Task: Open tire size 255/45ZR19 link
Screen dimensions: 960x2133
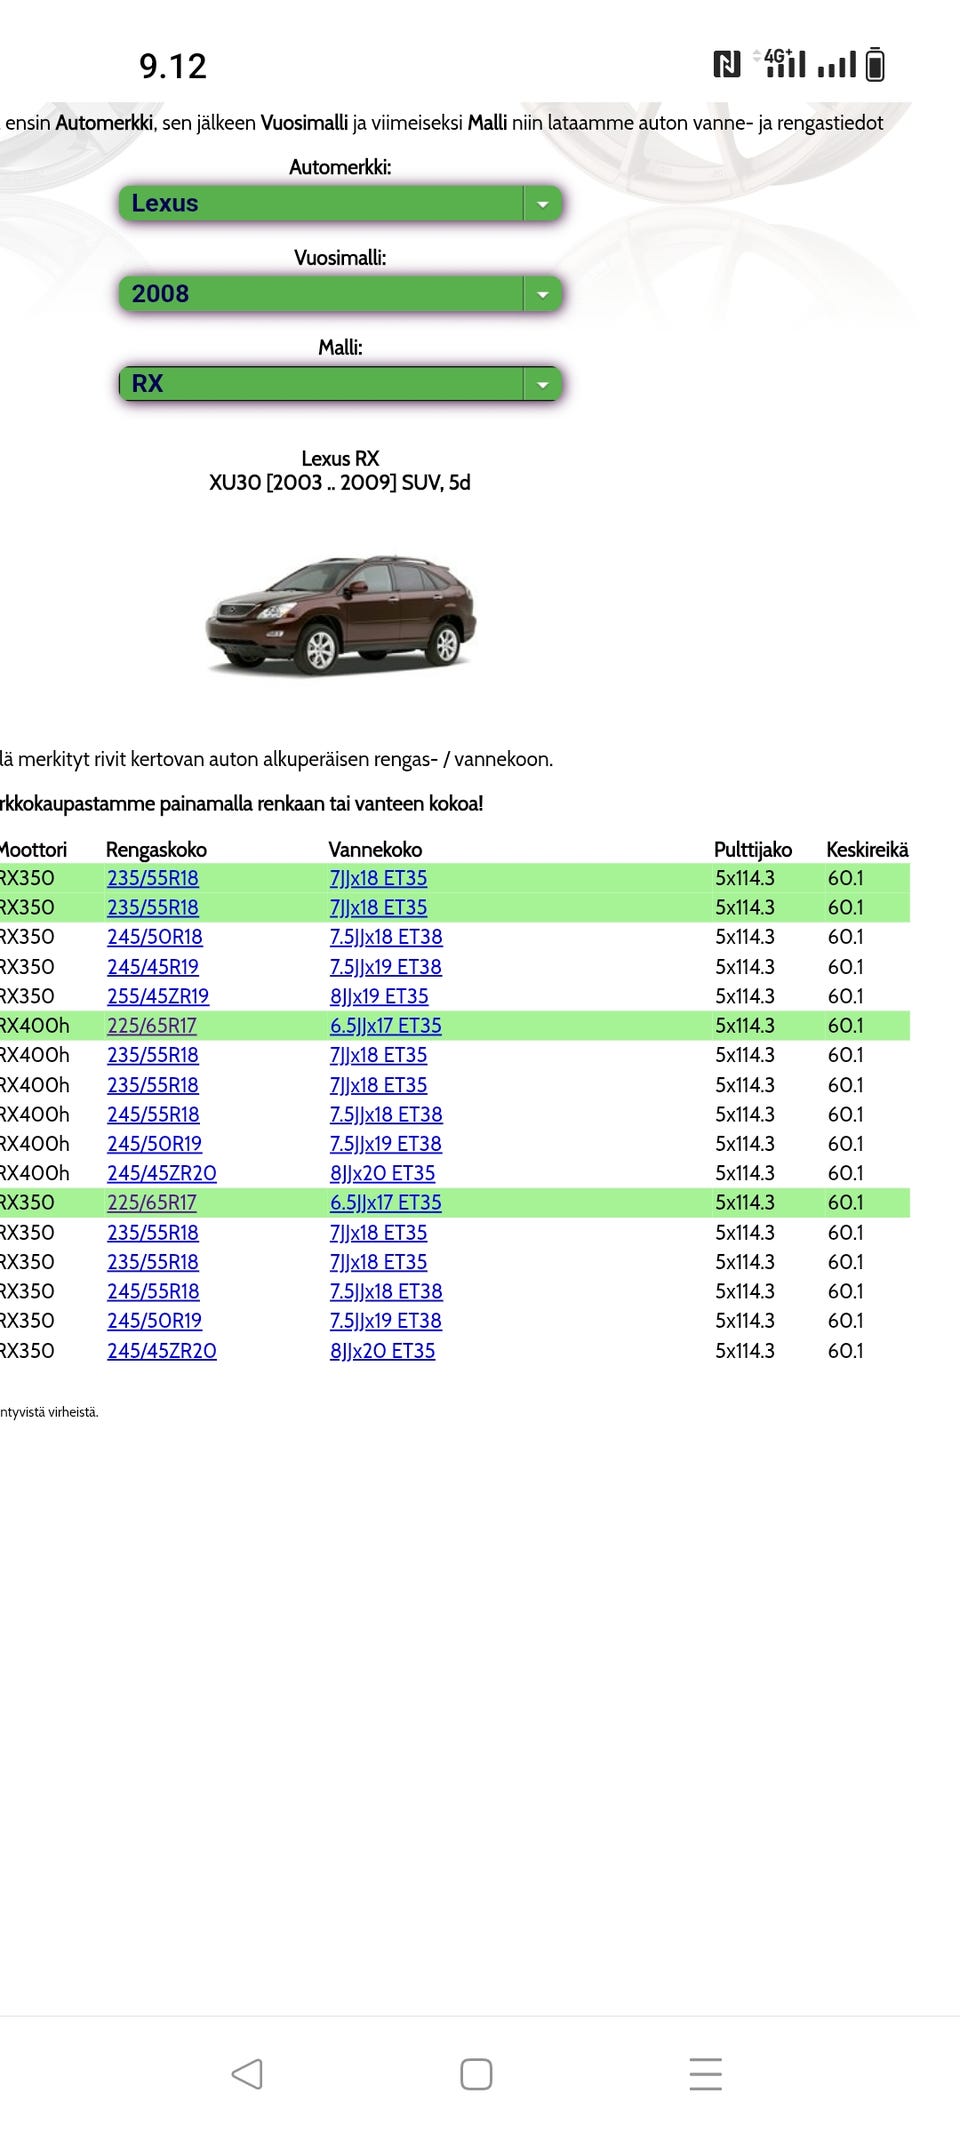Action: [x=158, y=996]
